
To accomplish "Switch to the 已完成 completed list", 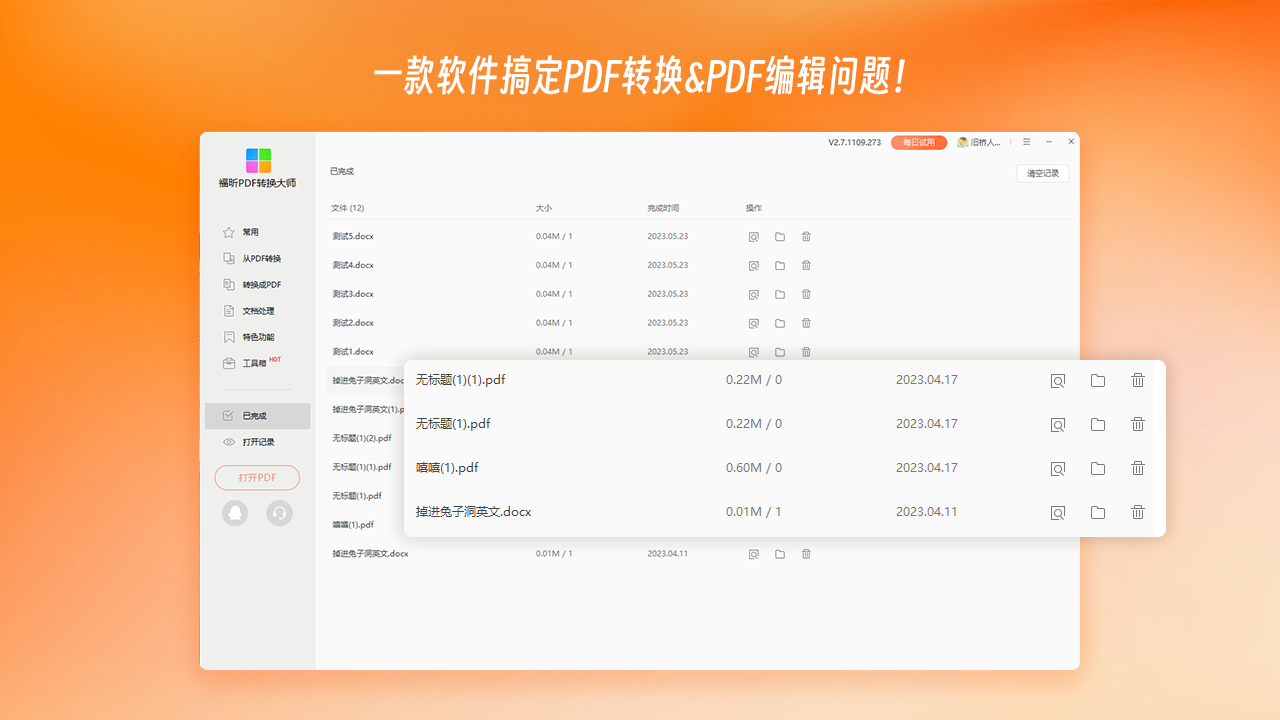I will 257,415.
